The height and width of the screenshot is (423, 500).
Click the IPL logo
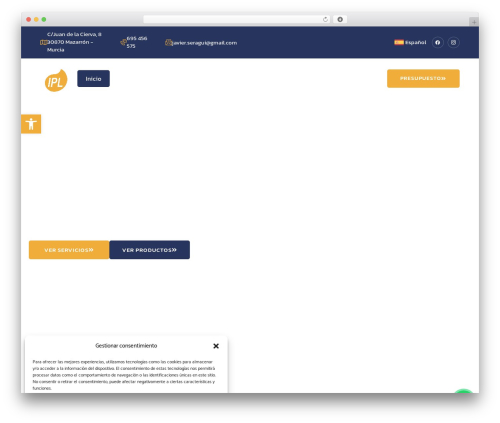[56, 80]
